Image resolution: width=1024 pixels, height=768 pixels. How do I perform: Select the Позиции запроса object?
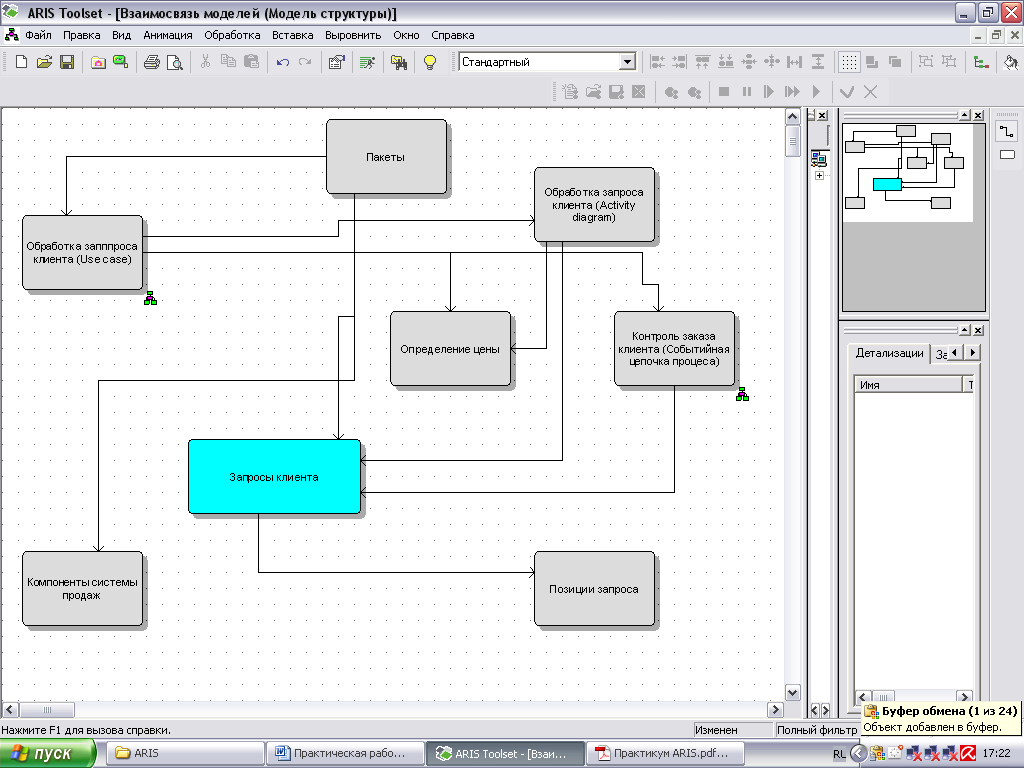[x=594, y=588]
